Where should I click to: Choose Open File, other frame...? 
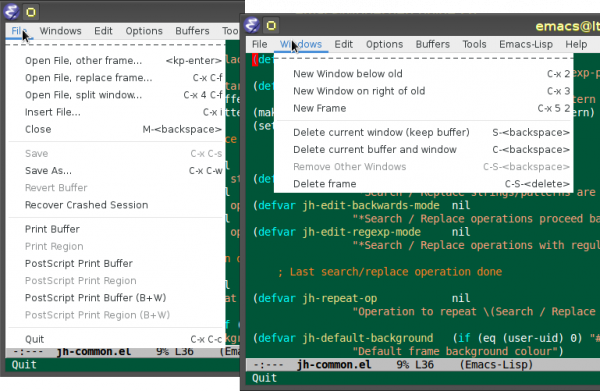pos(116,60)
